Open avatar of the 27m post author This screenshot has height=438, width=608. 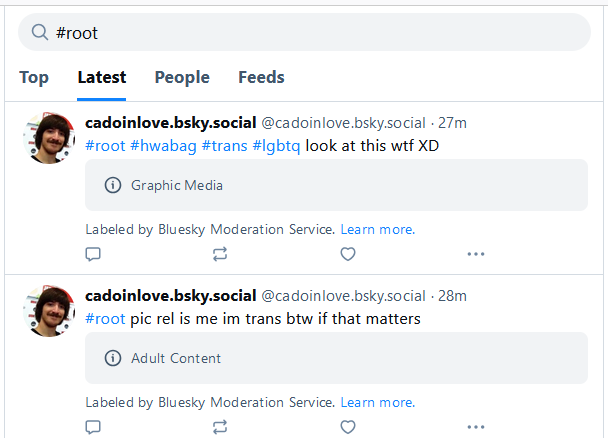49,138
